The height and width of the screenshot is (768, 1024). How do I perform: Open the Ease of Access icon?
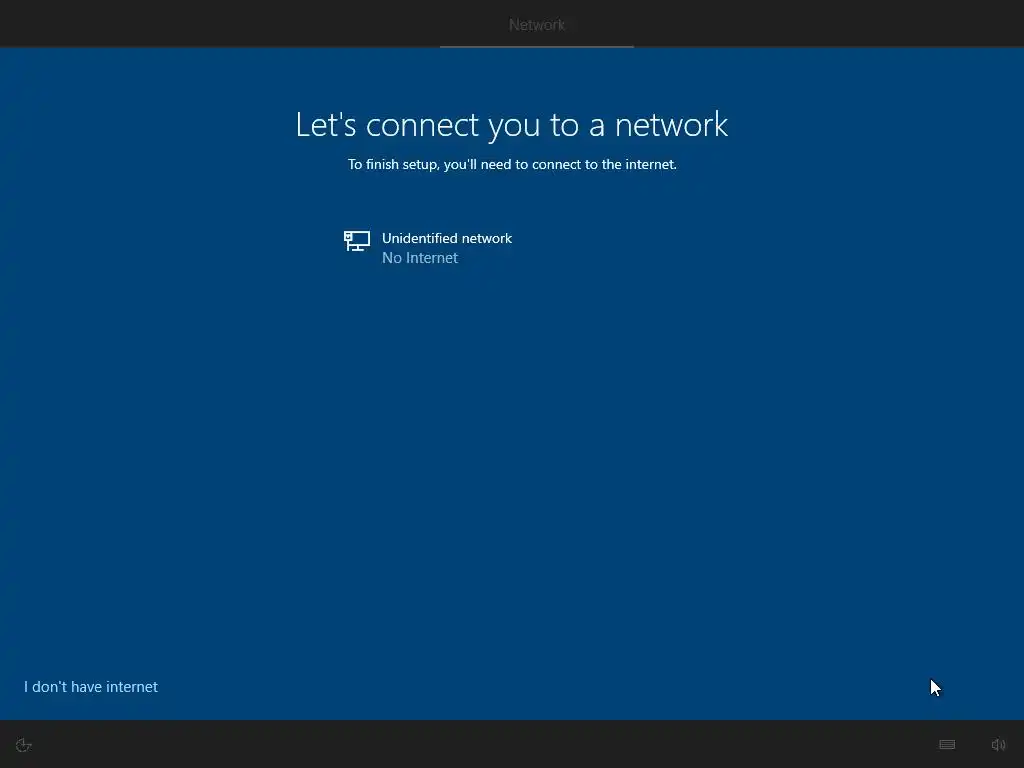click(x=24, y=745)
